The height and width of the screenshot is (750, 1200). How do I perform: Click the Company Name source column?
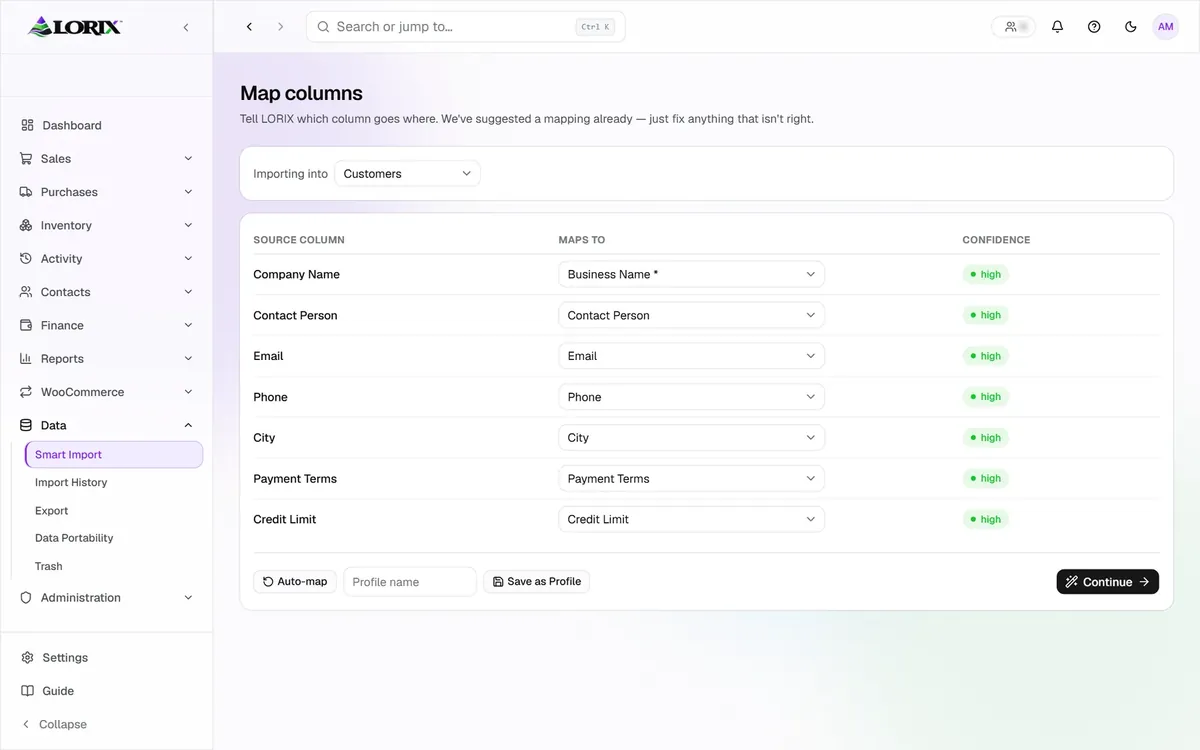[296, 274]
